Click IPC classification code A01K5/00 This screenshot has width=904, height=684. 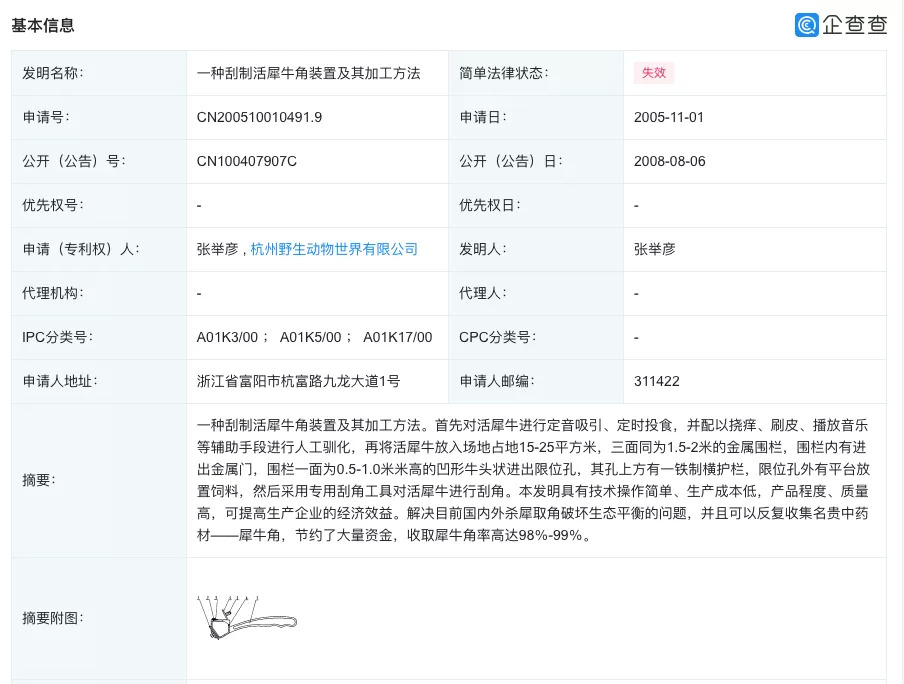point(311,337)
